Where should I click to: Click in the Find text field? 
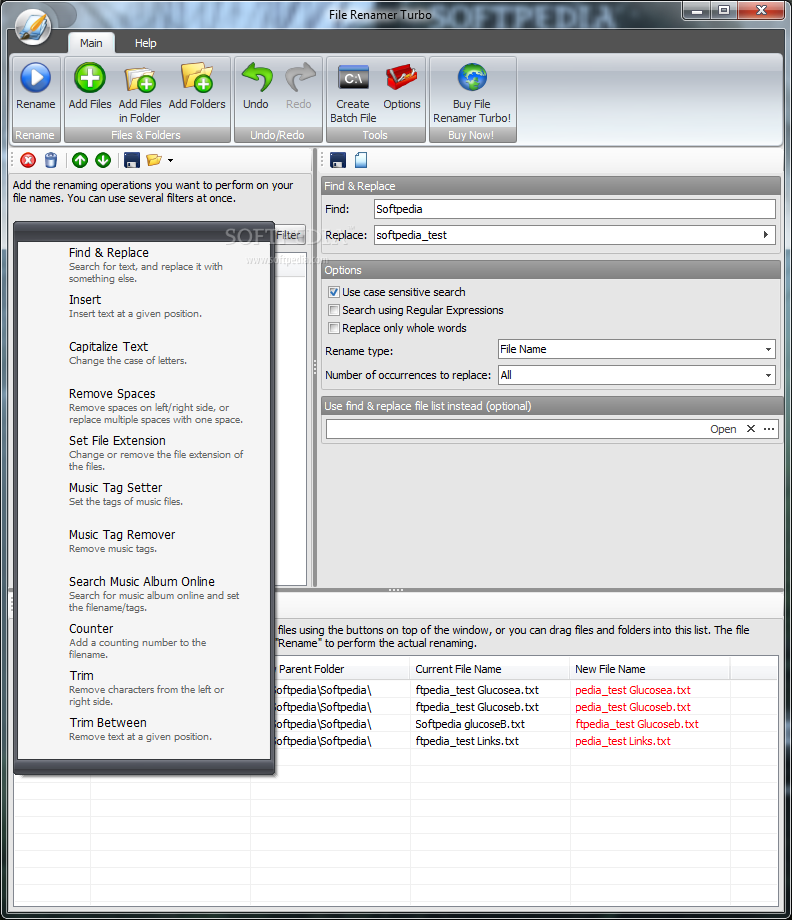click(574, 209)
